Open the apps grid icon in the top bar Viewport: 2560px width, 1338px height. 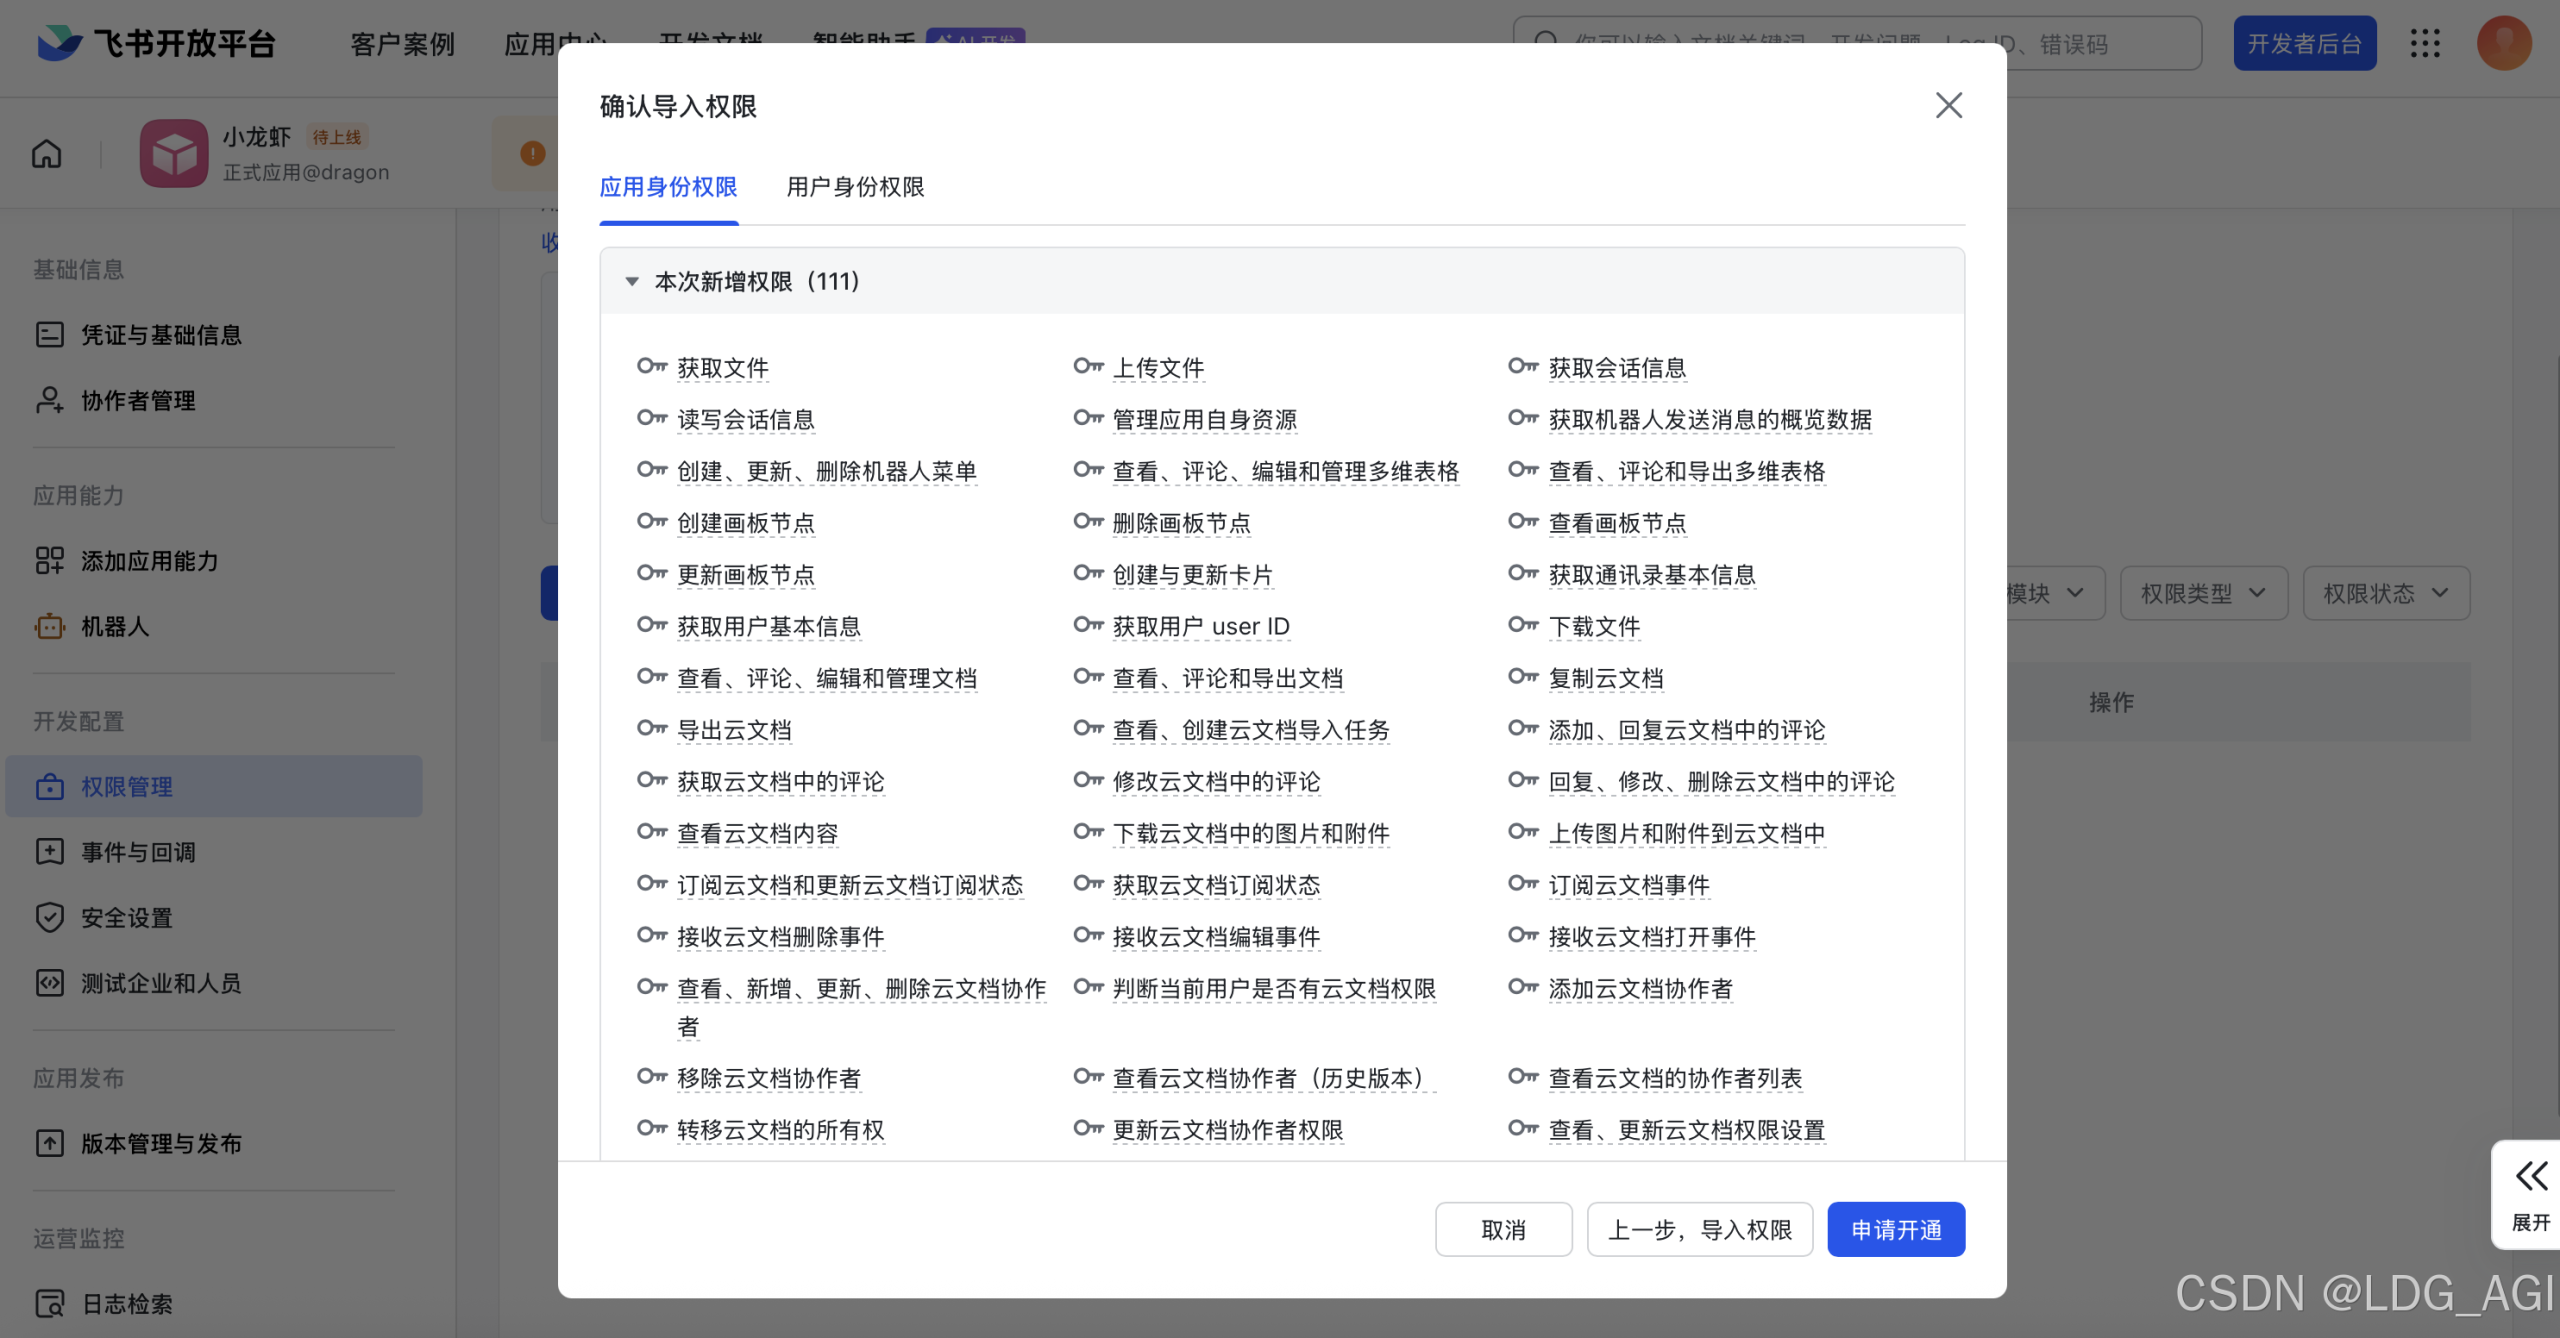2425,43
